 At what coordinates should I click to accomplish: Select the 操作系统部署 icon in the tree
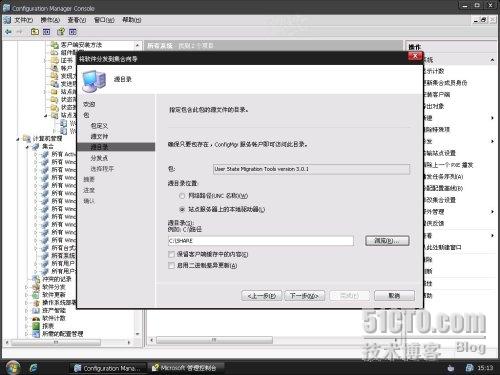click(36, 303)
